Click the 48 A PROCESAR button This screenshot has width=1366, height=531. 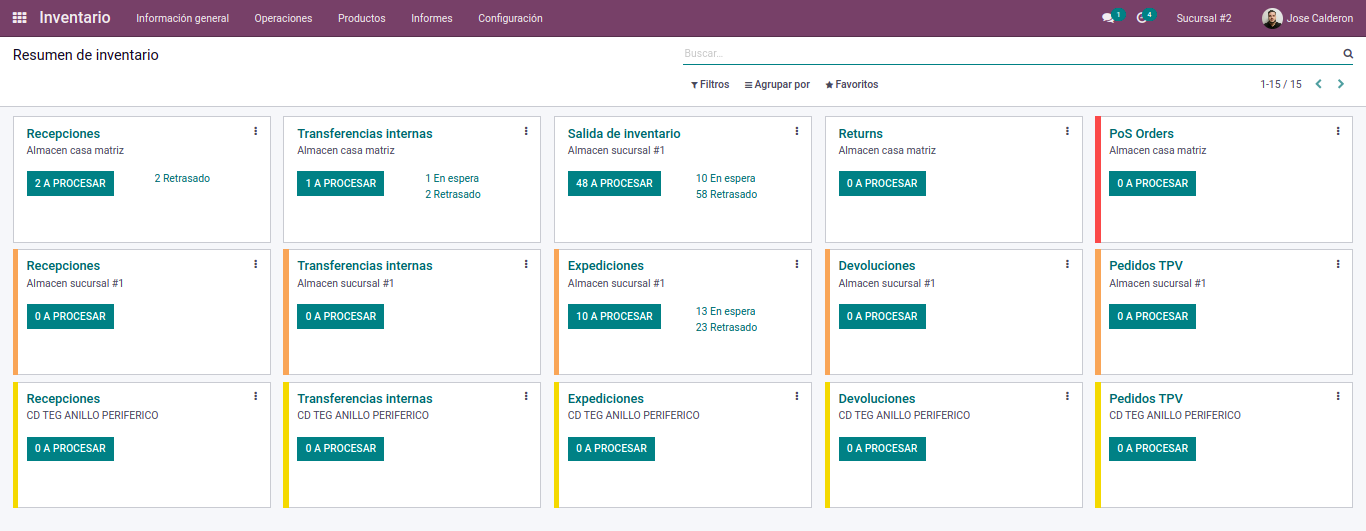coord(614,183)
